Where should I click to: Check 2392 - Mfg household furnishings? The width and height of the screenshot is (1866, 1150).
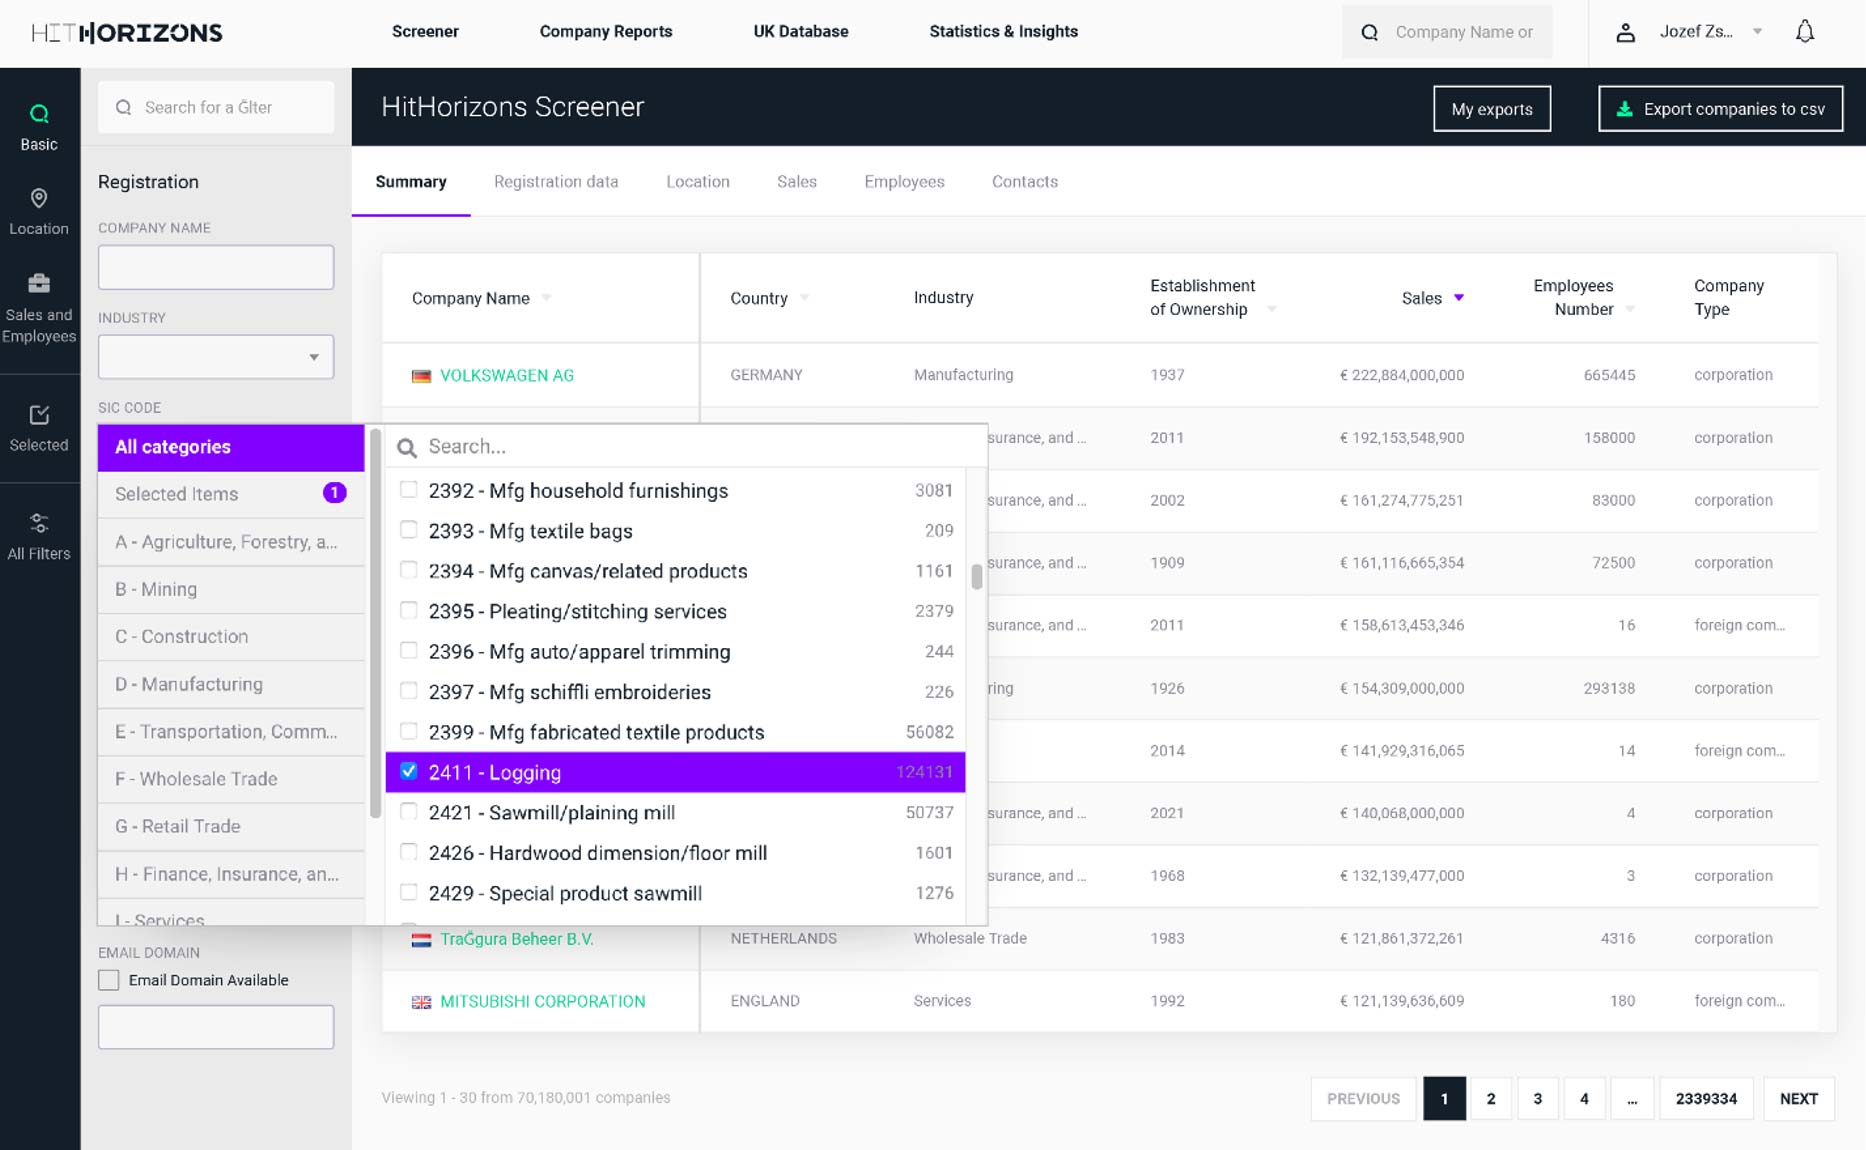click(x=409, y=490)
